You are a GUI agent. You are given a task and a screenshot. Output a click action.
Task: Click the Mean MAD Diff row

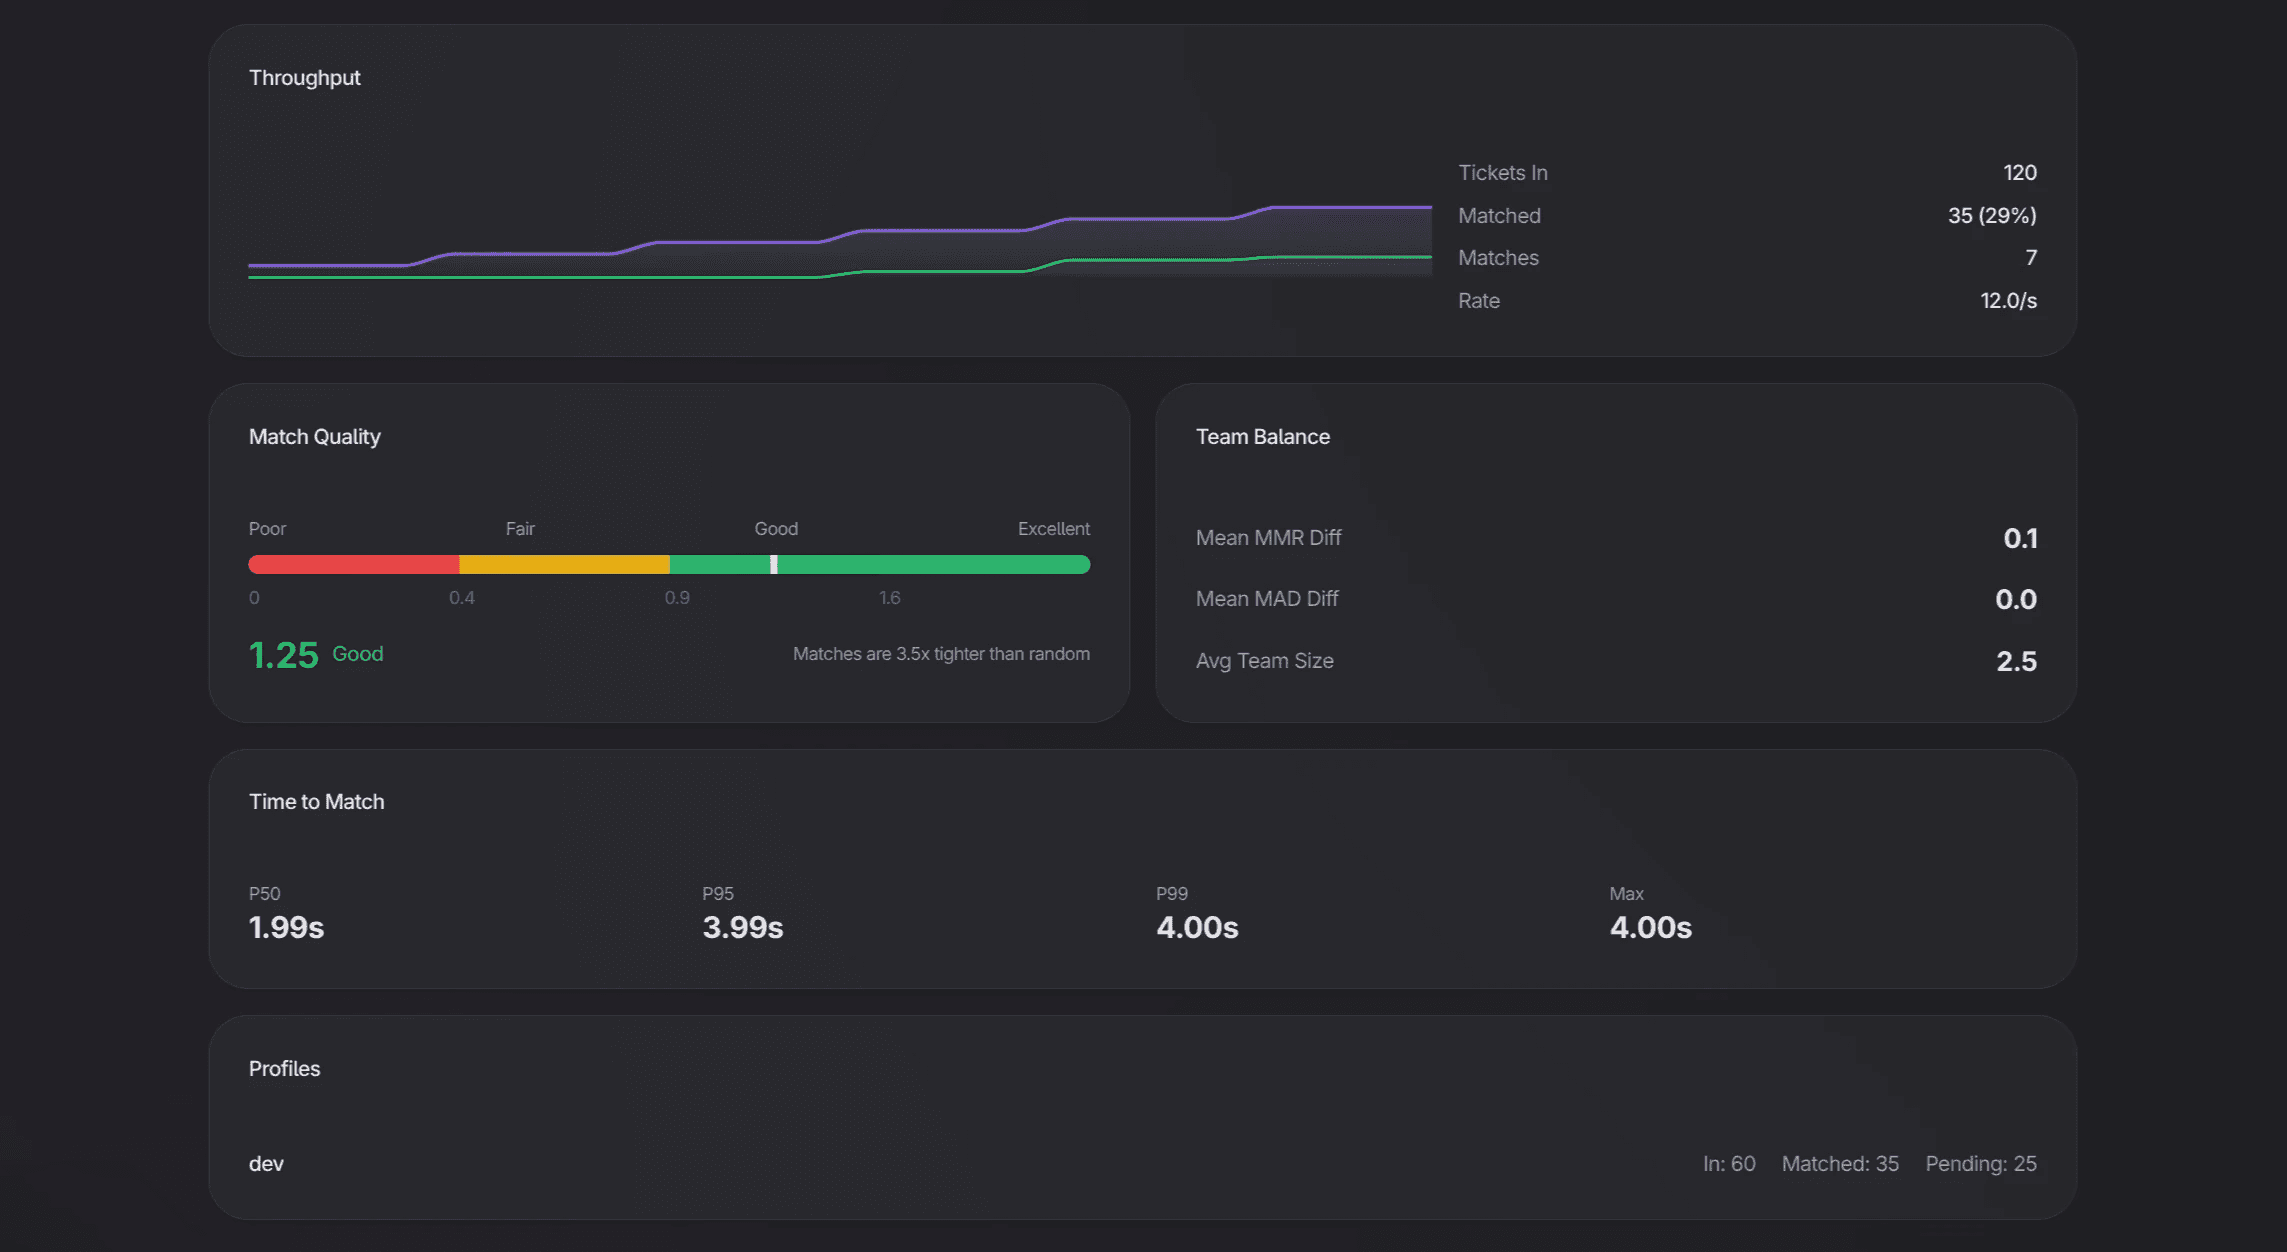pos(1267,599)
